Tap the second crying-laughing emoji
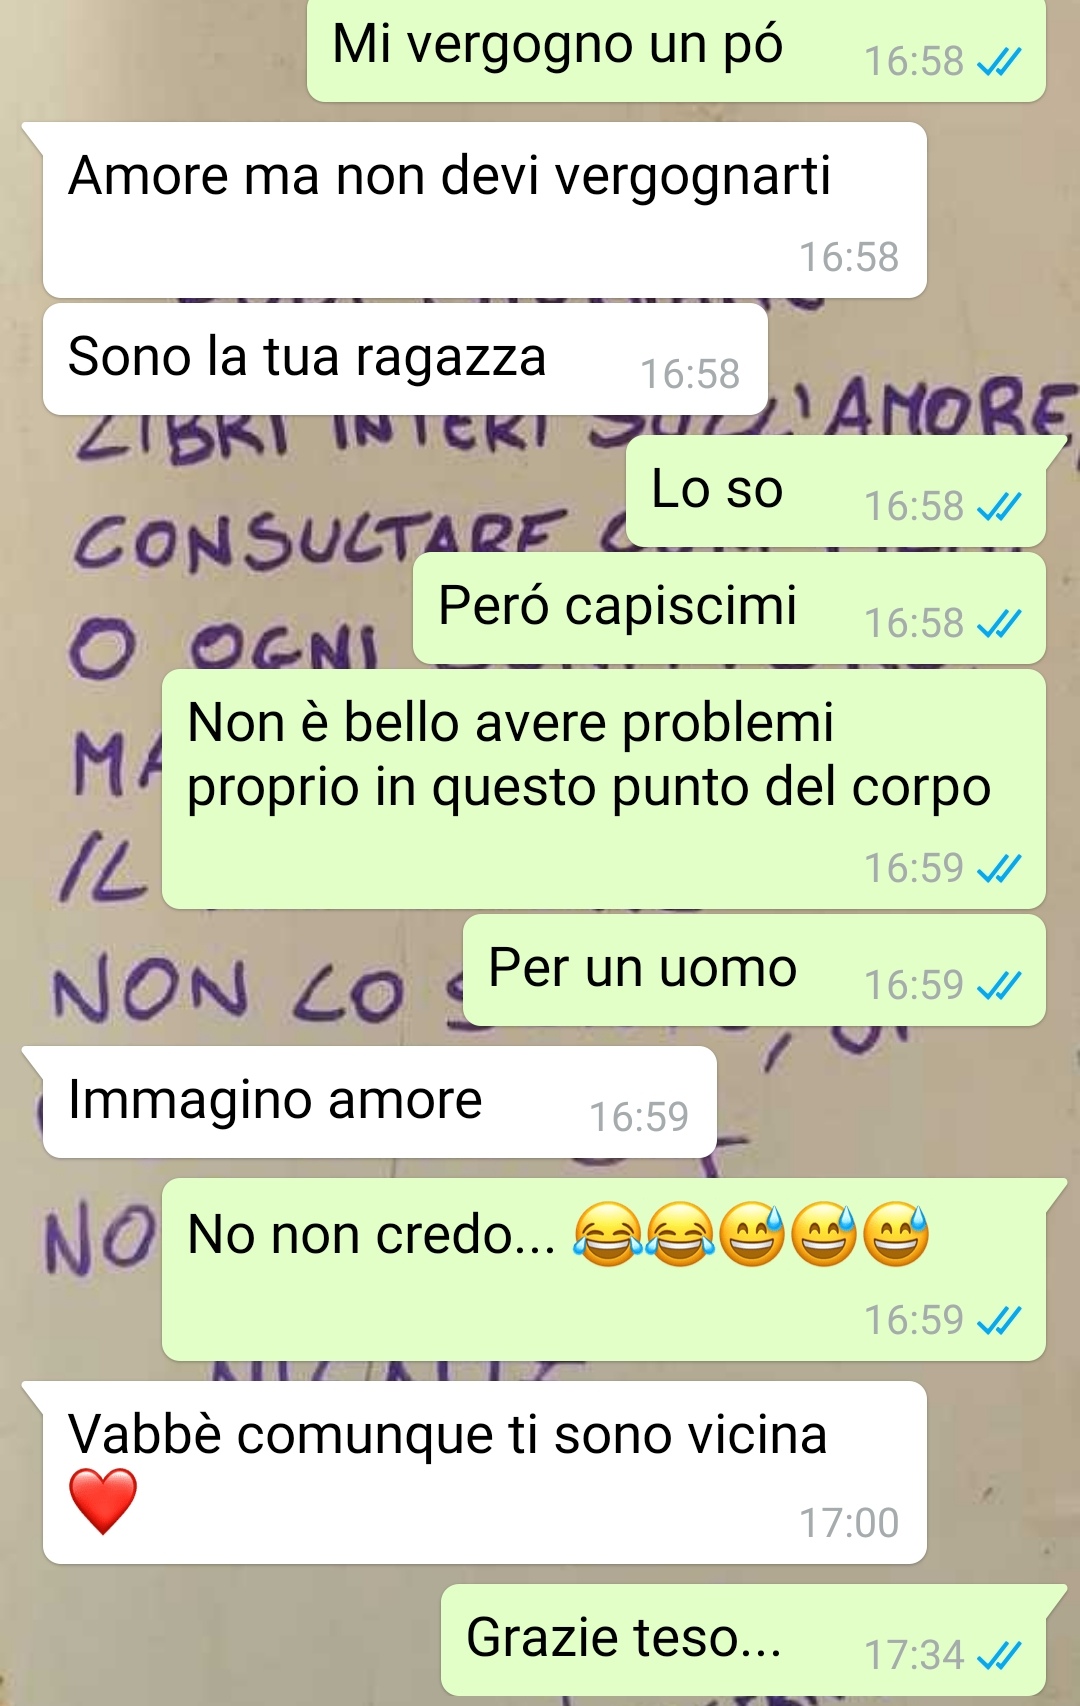This screenshot has height=1706, width=1080. pyautogui.click(x=680, y=1235)
